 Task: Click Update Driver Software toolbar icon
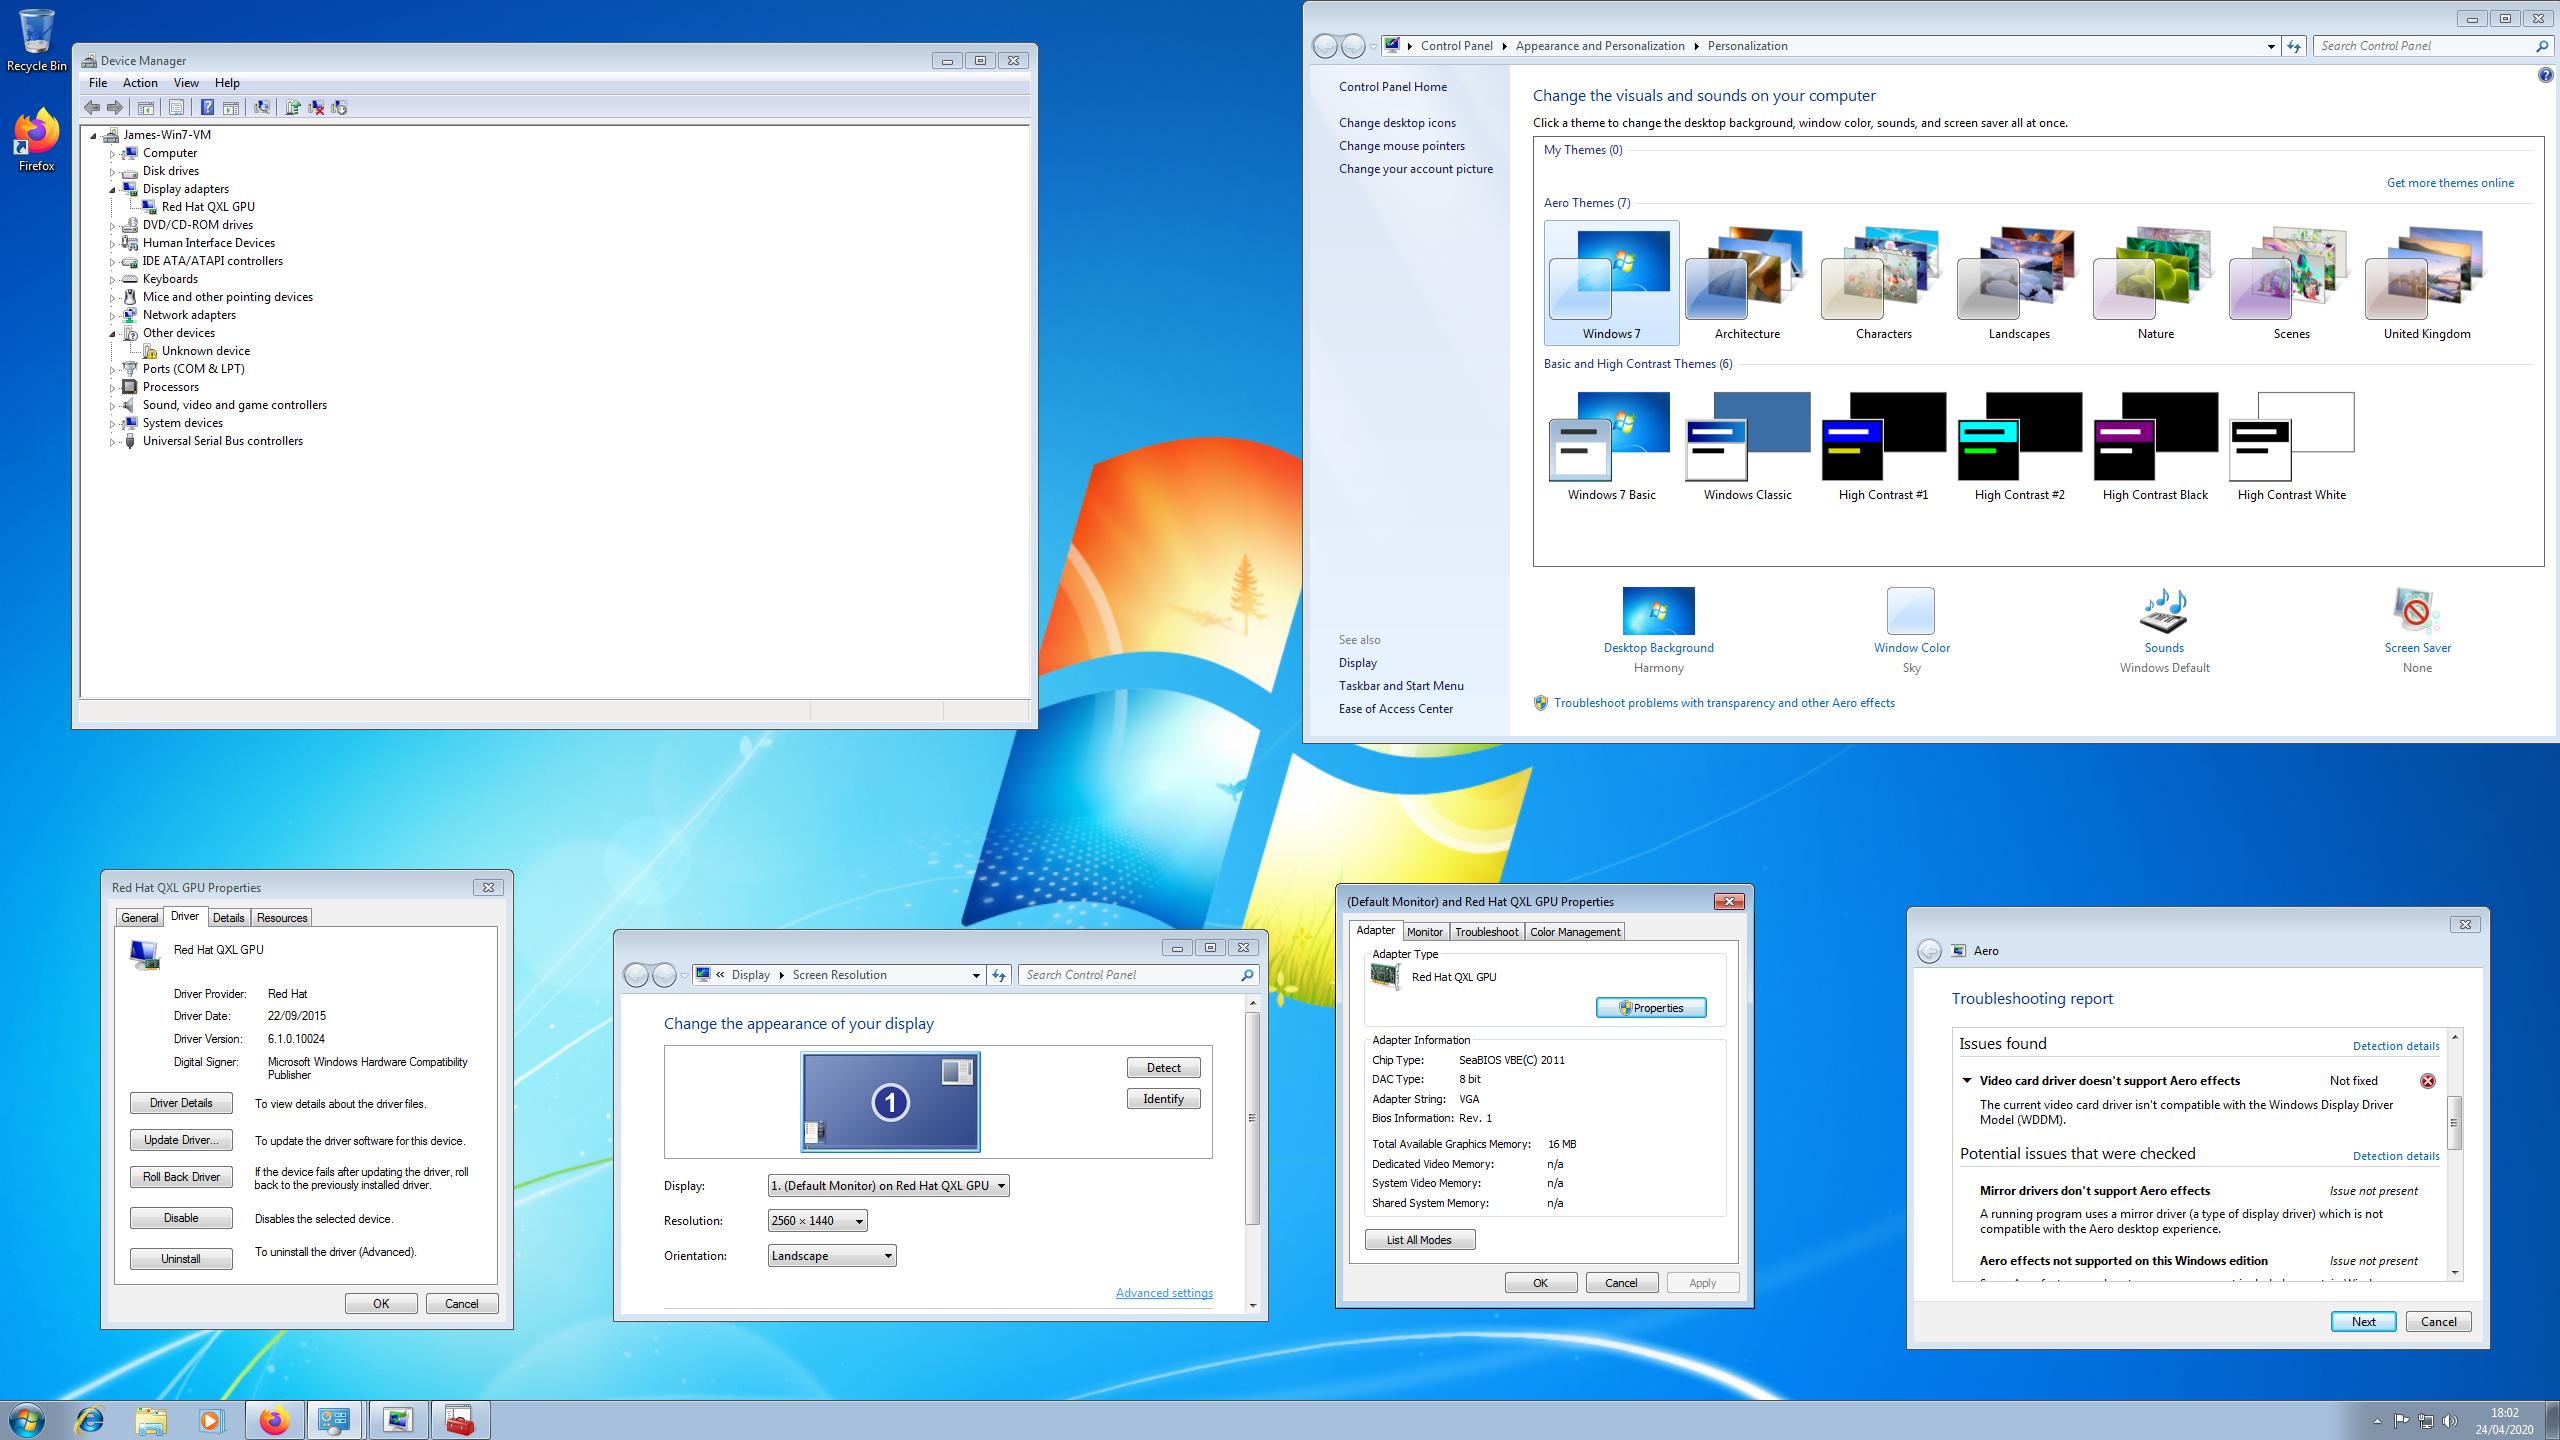293,107
